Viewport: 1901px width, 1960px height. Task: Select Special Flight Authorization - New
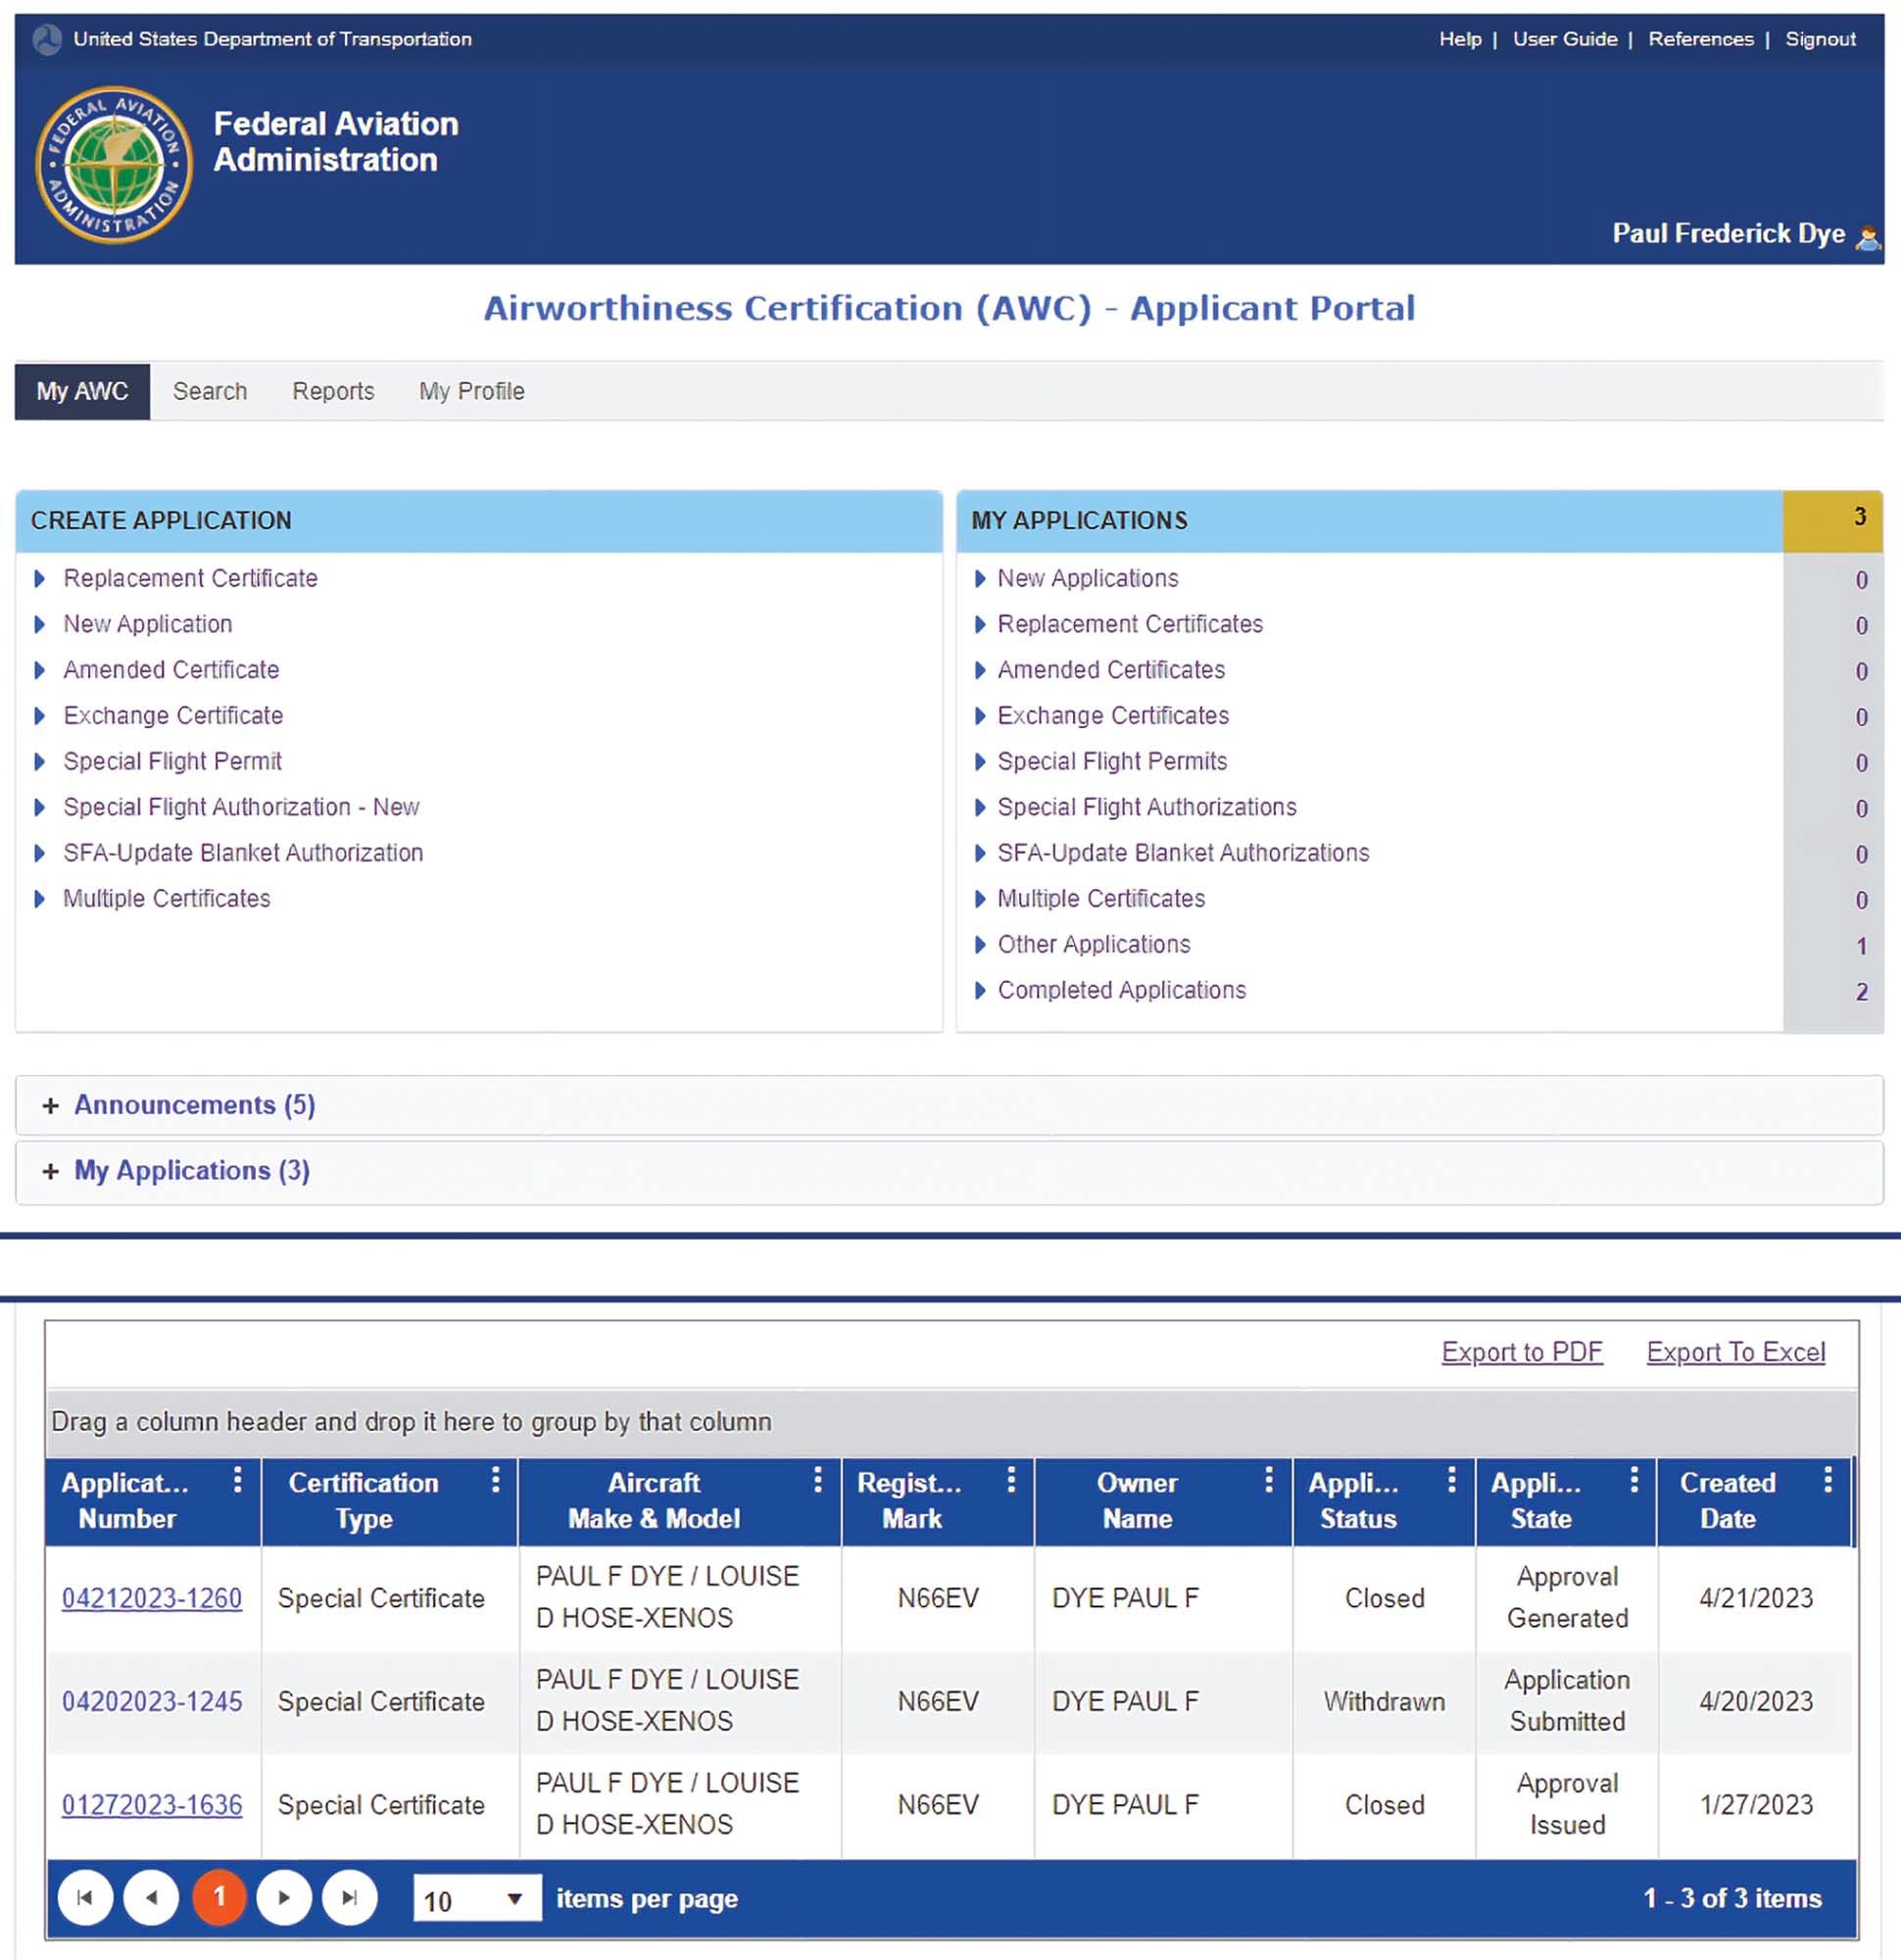point(241,807)
